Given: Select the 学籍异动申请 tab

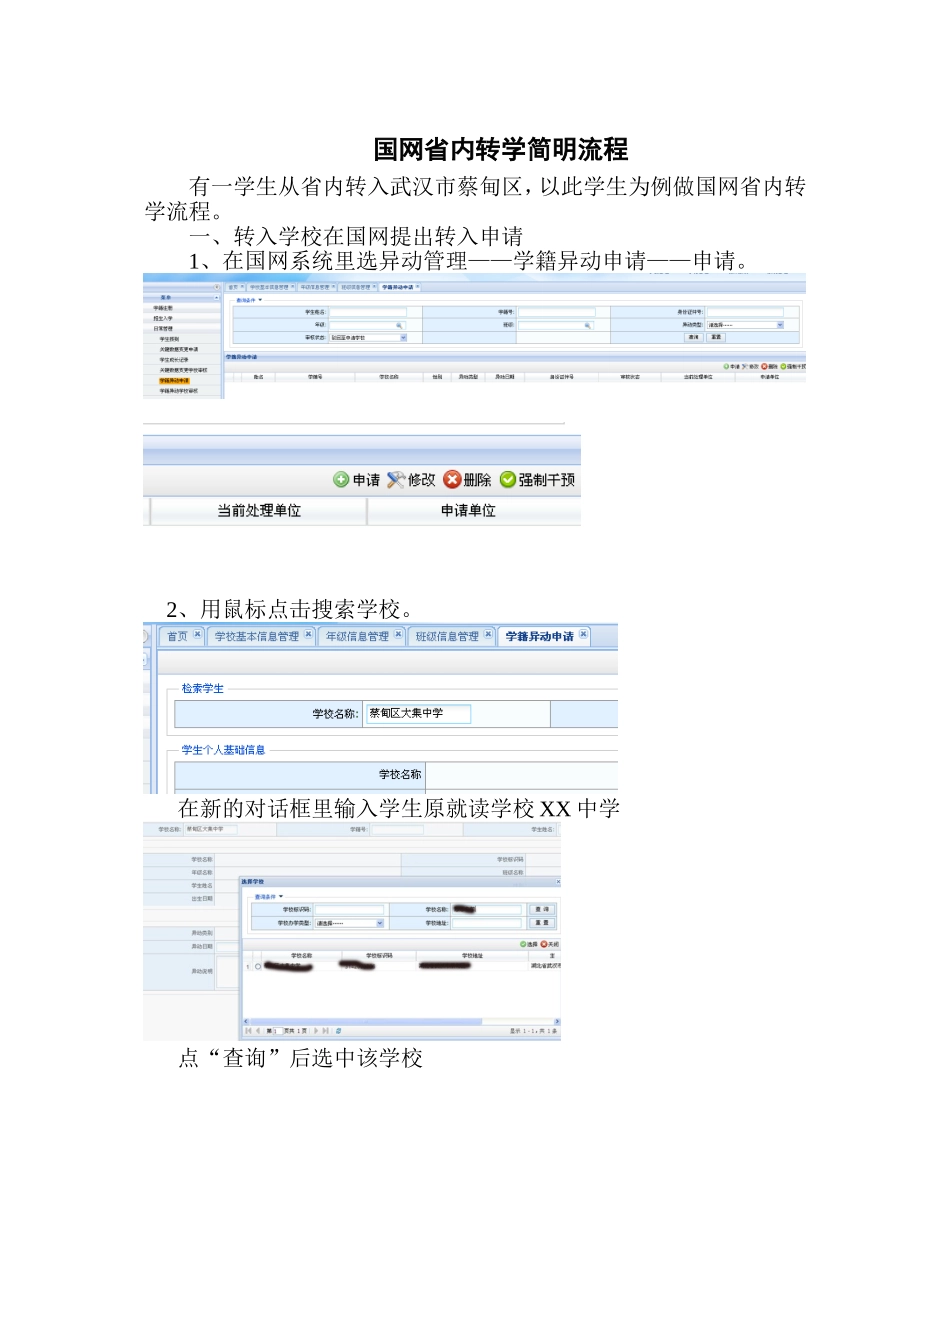Looking at the screenshot, I should pyautogui.click(x=539, y=636).
